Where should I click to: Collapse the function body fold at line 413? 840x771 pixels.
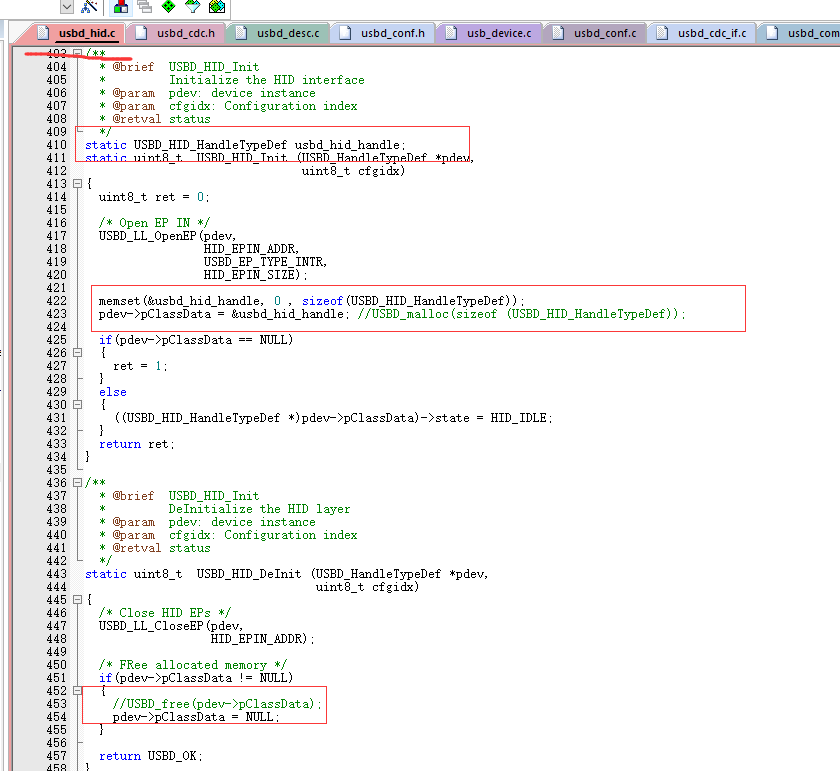tap(78, 183)
